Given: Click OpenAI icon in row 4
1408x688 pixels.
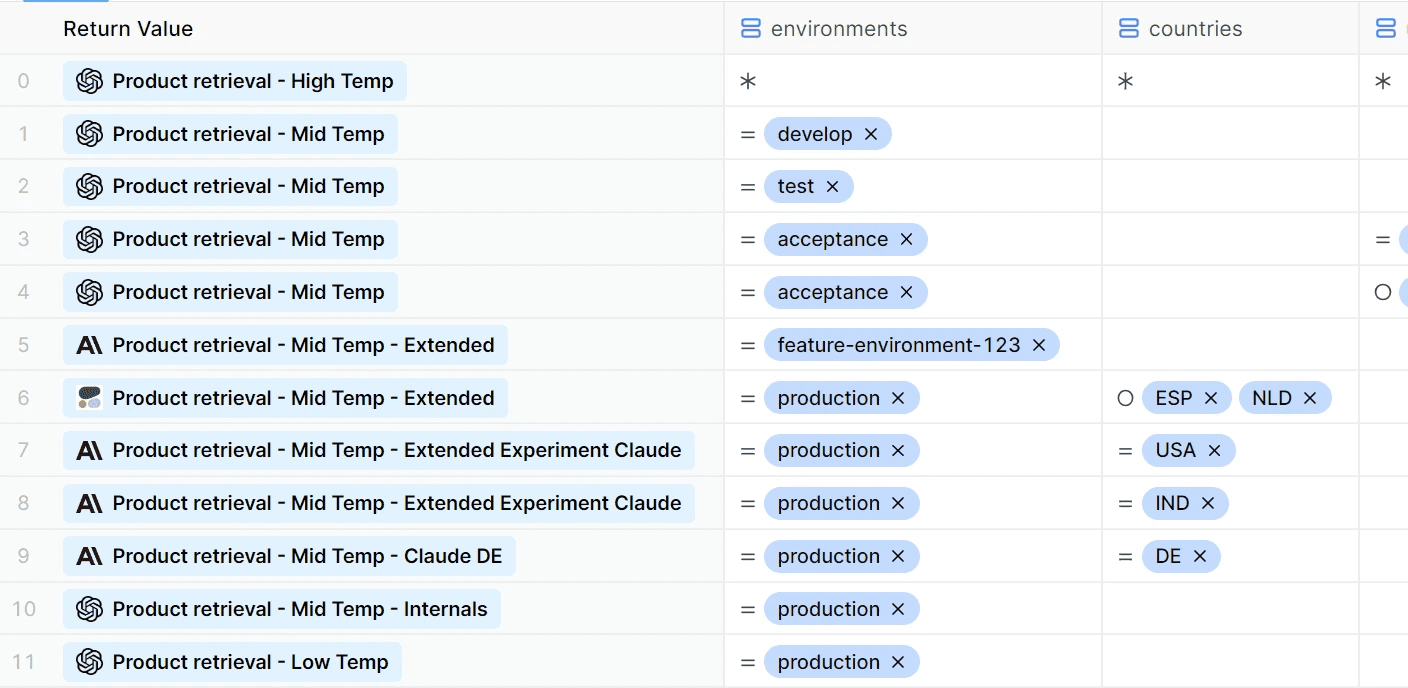Looking at the screenshot, I should coord(90,293).
